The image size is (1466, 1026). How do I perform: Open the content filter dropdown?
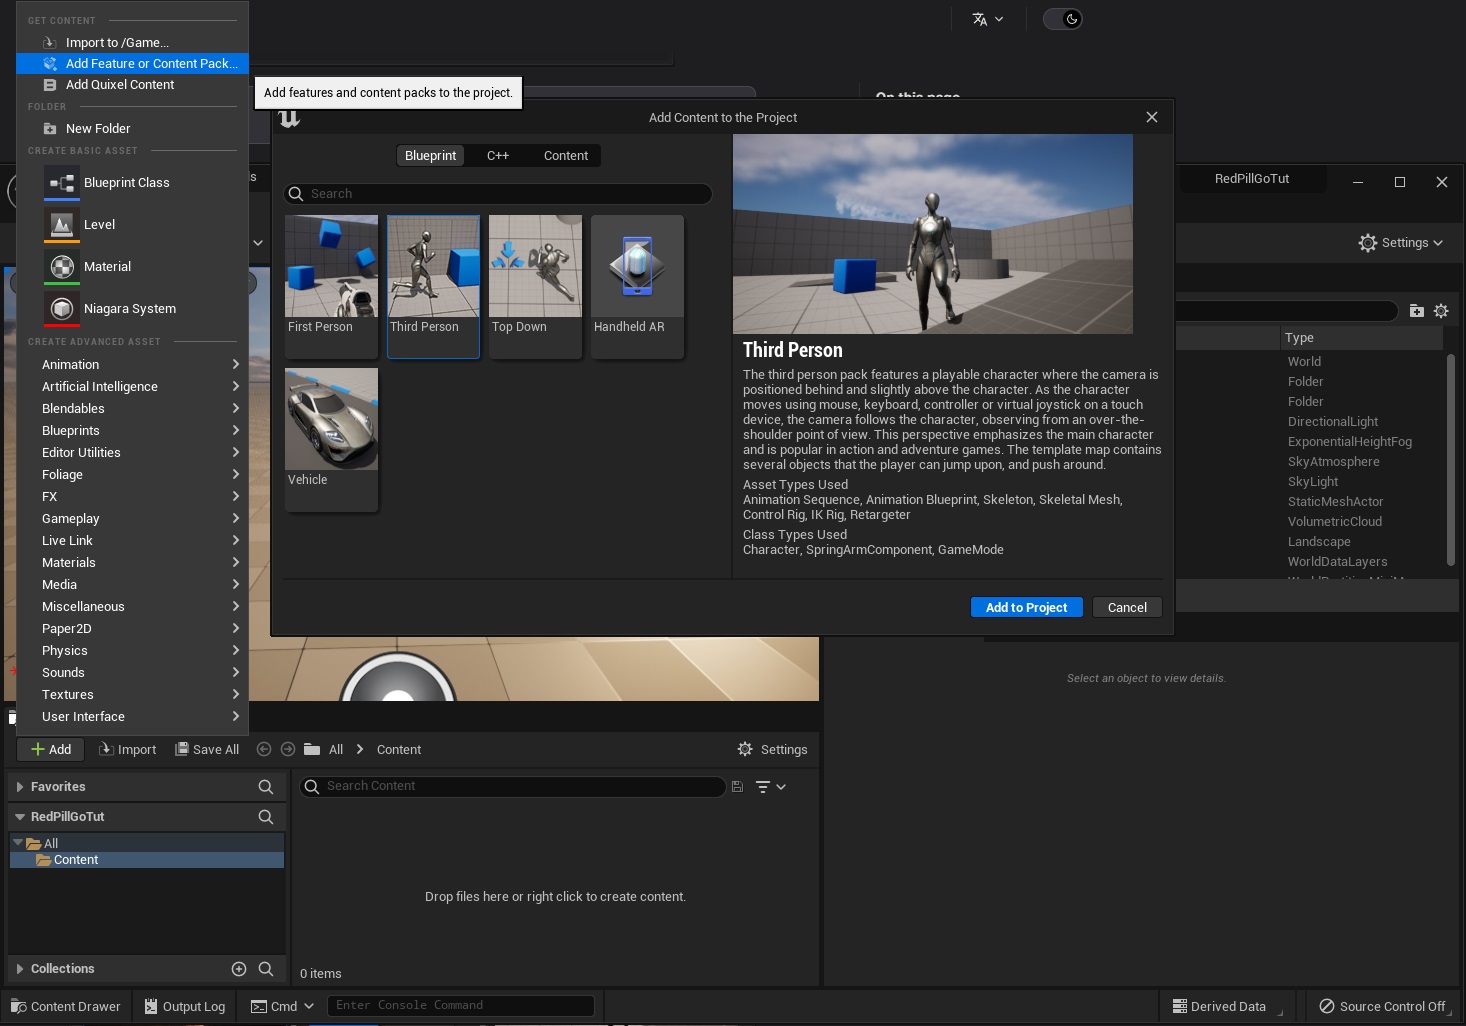click(770, 787)
